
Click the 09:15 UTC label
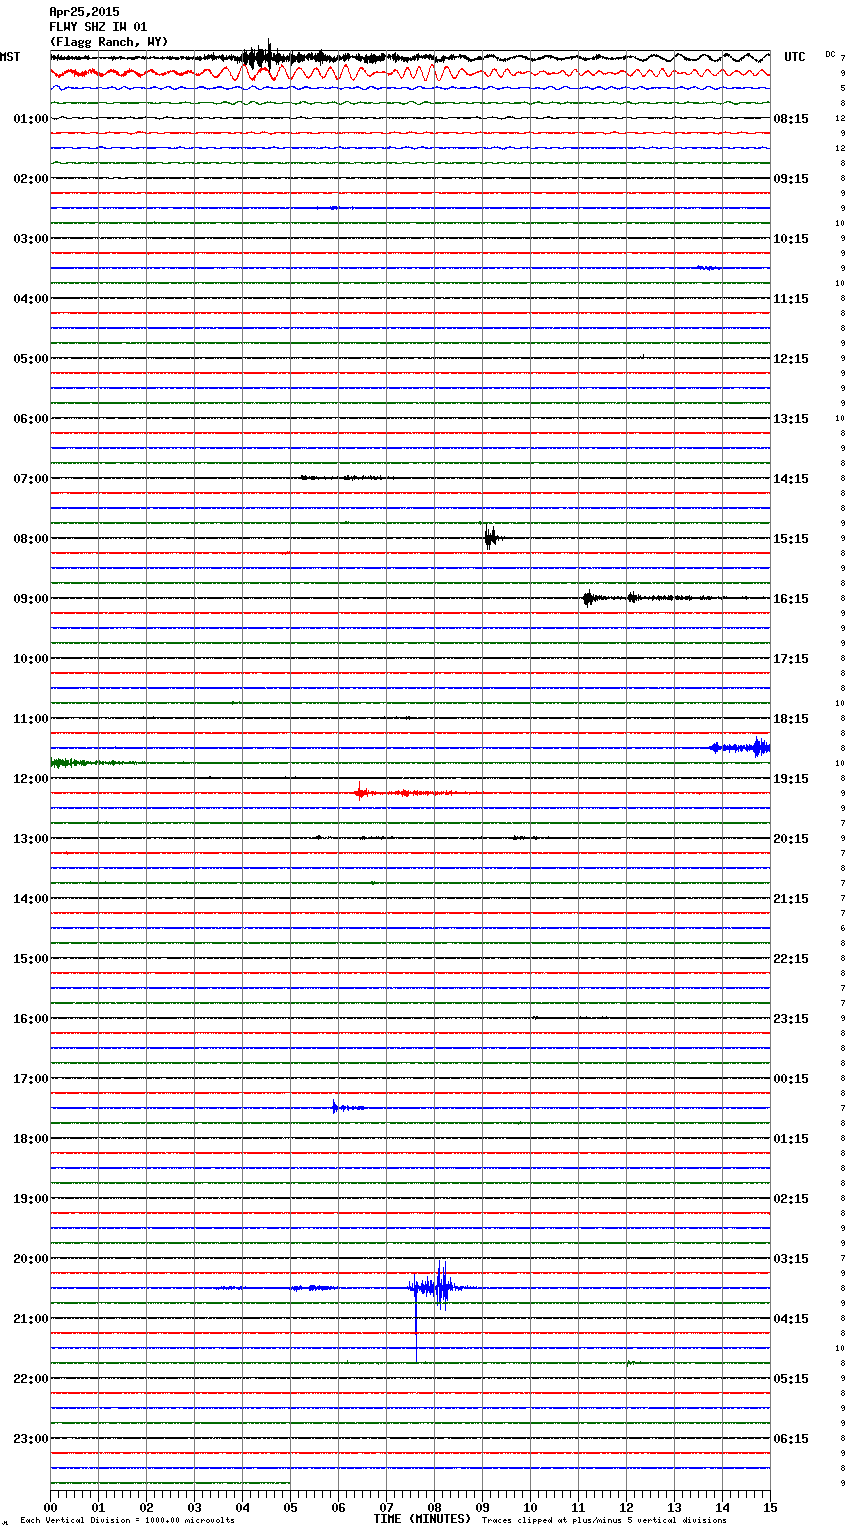pos(791,179)
